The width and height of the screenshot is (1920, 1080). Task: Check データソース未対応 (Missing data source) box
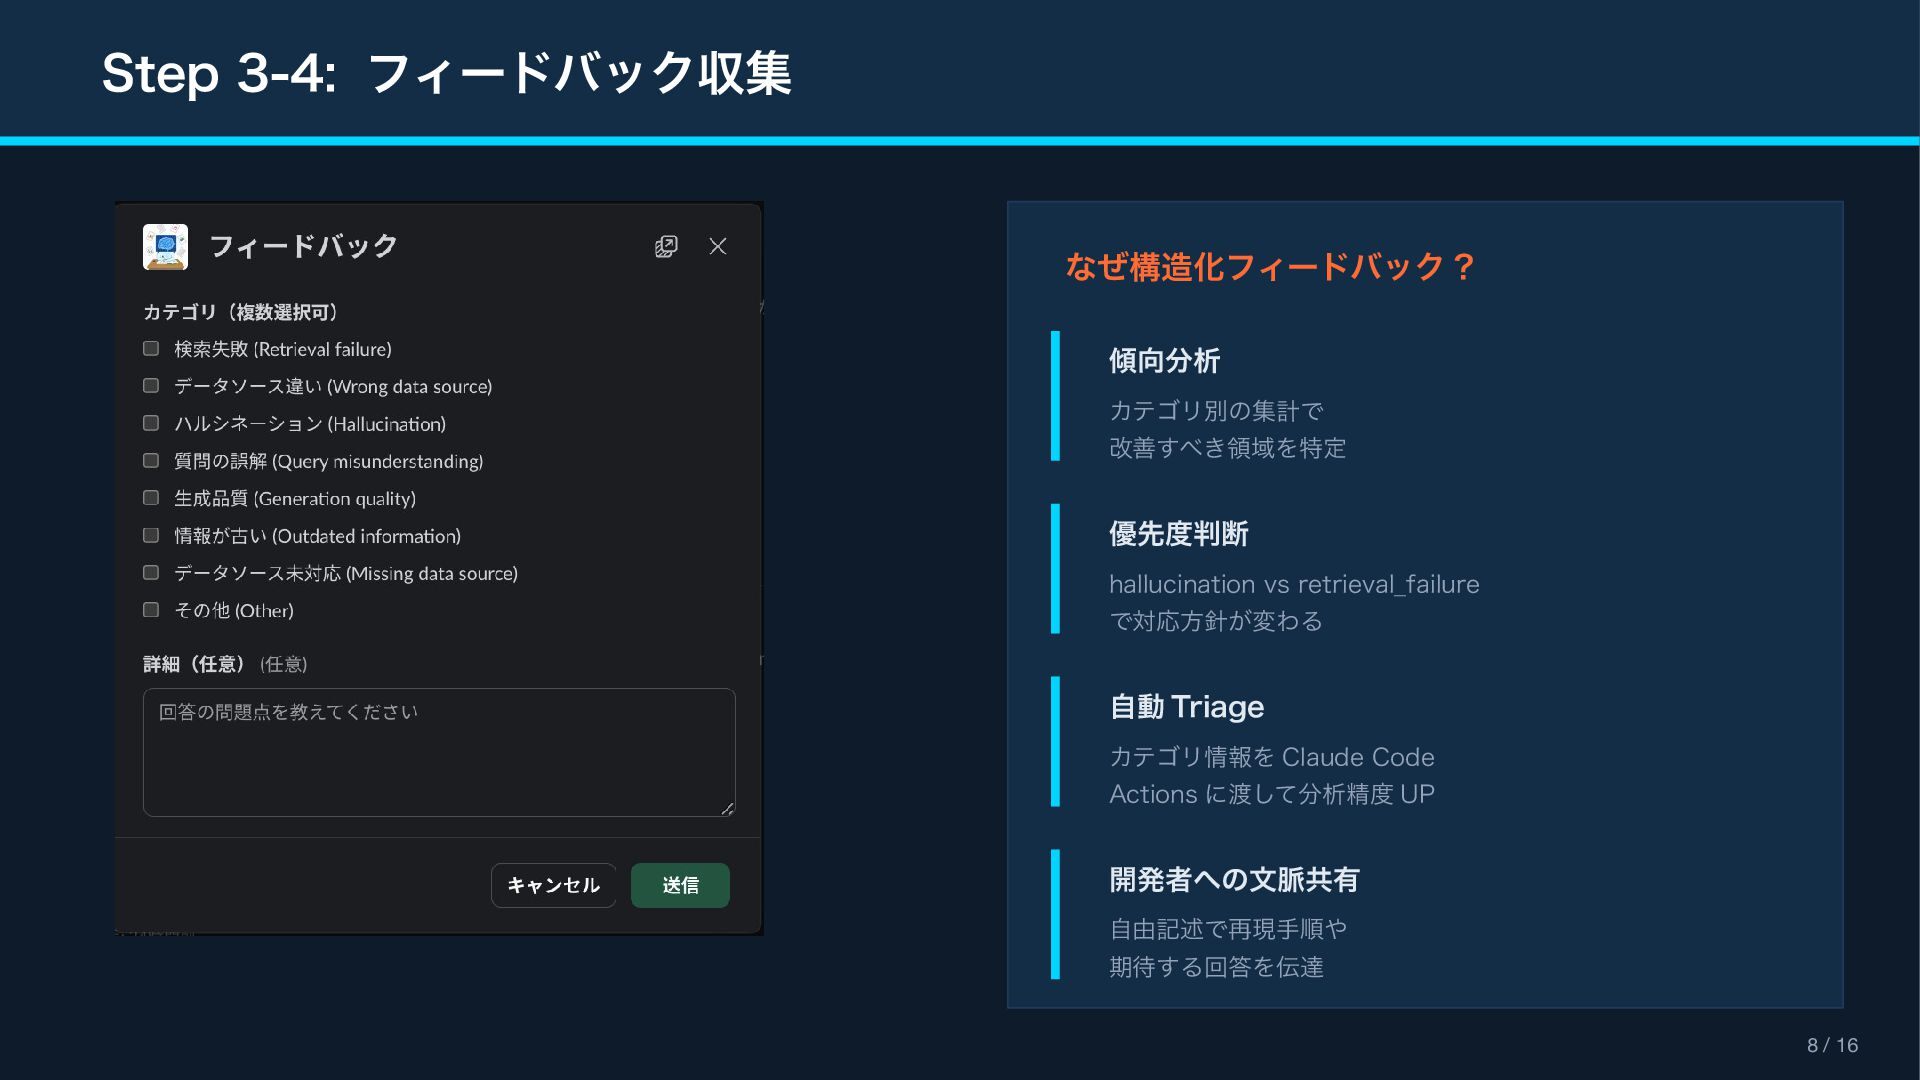click(x=151, y=573)
